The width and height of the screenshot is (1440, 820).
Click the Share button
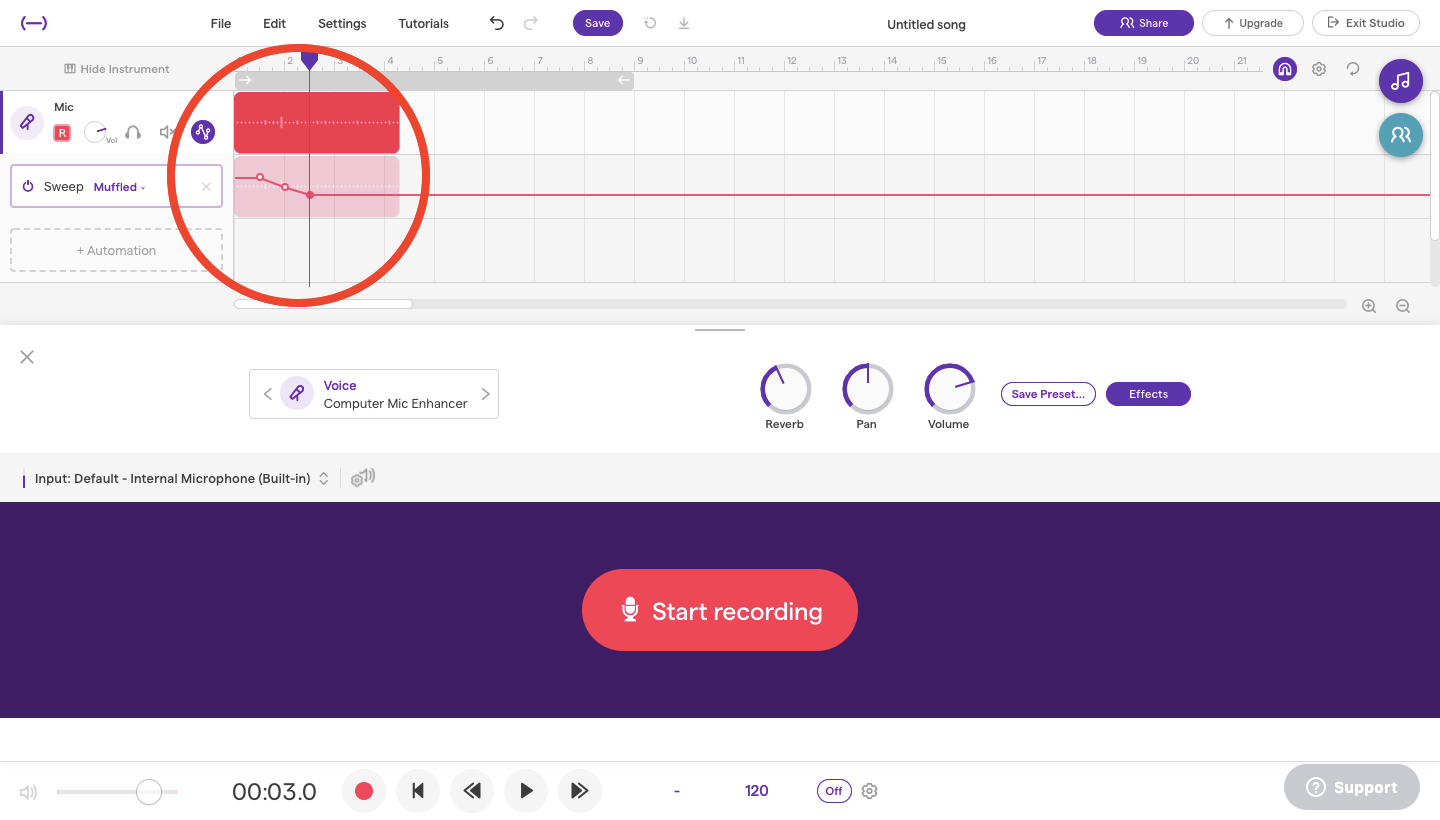click(x=1143, y=23)
